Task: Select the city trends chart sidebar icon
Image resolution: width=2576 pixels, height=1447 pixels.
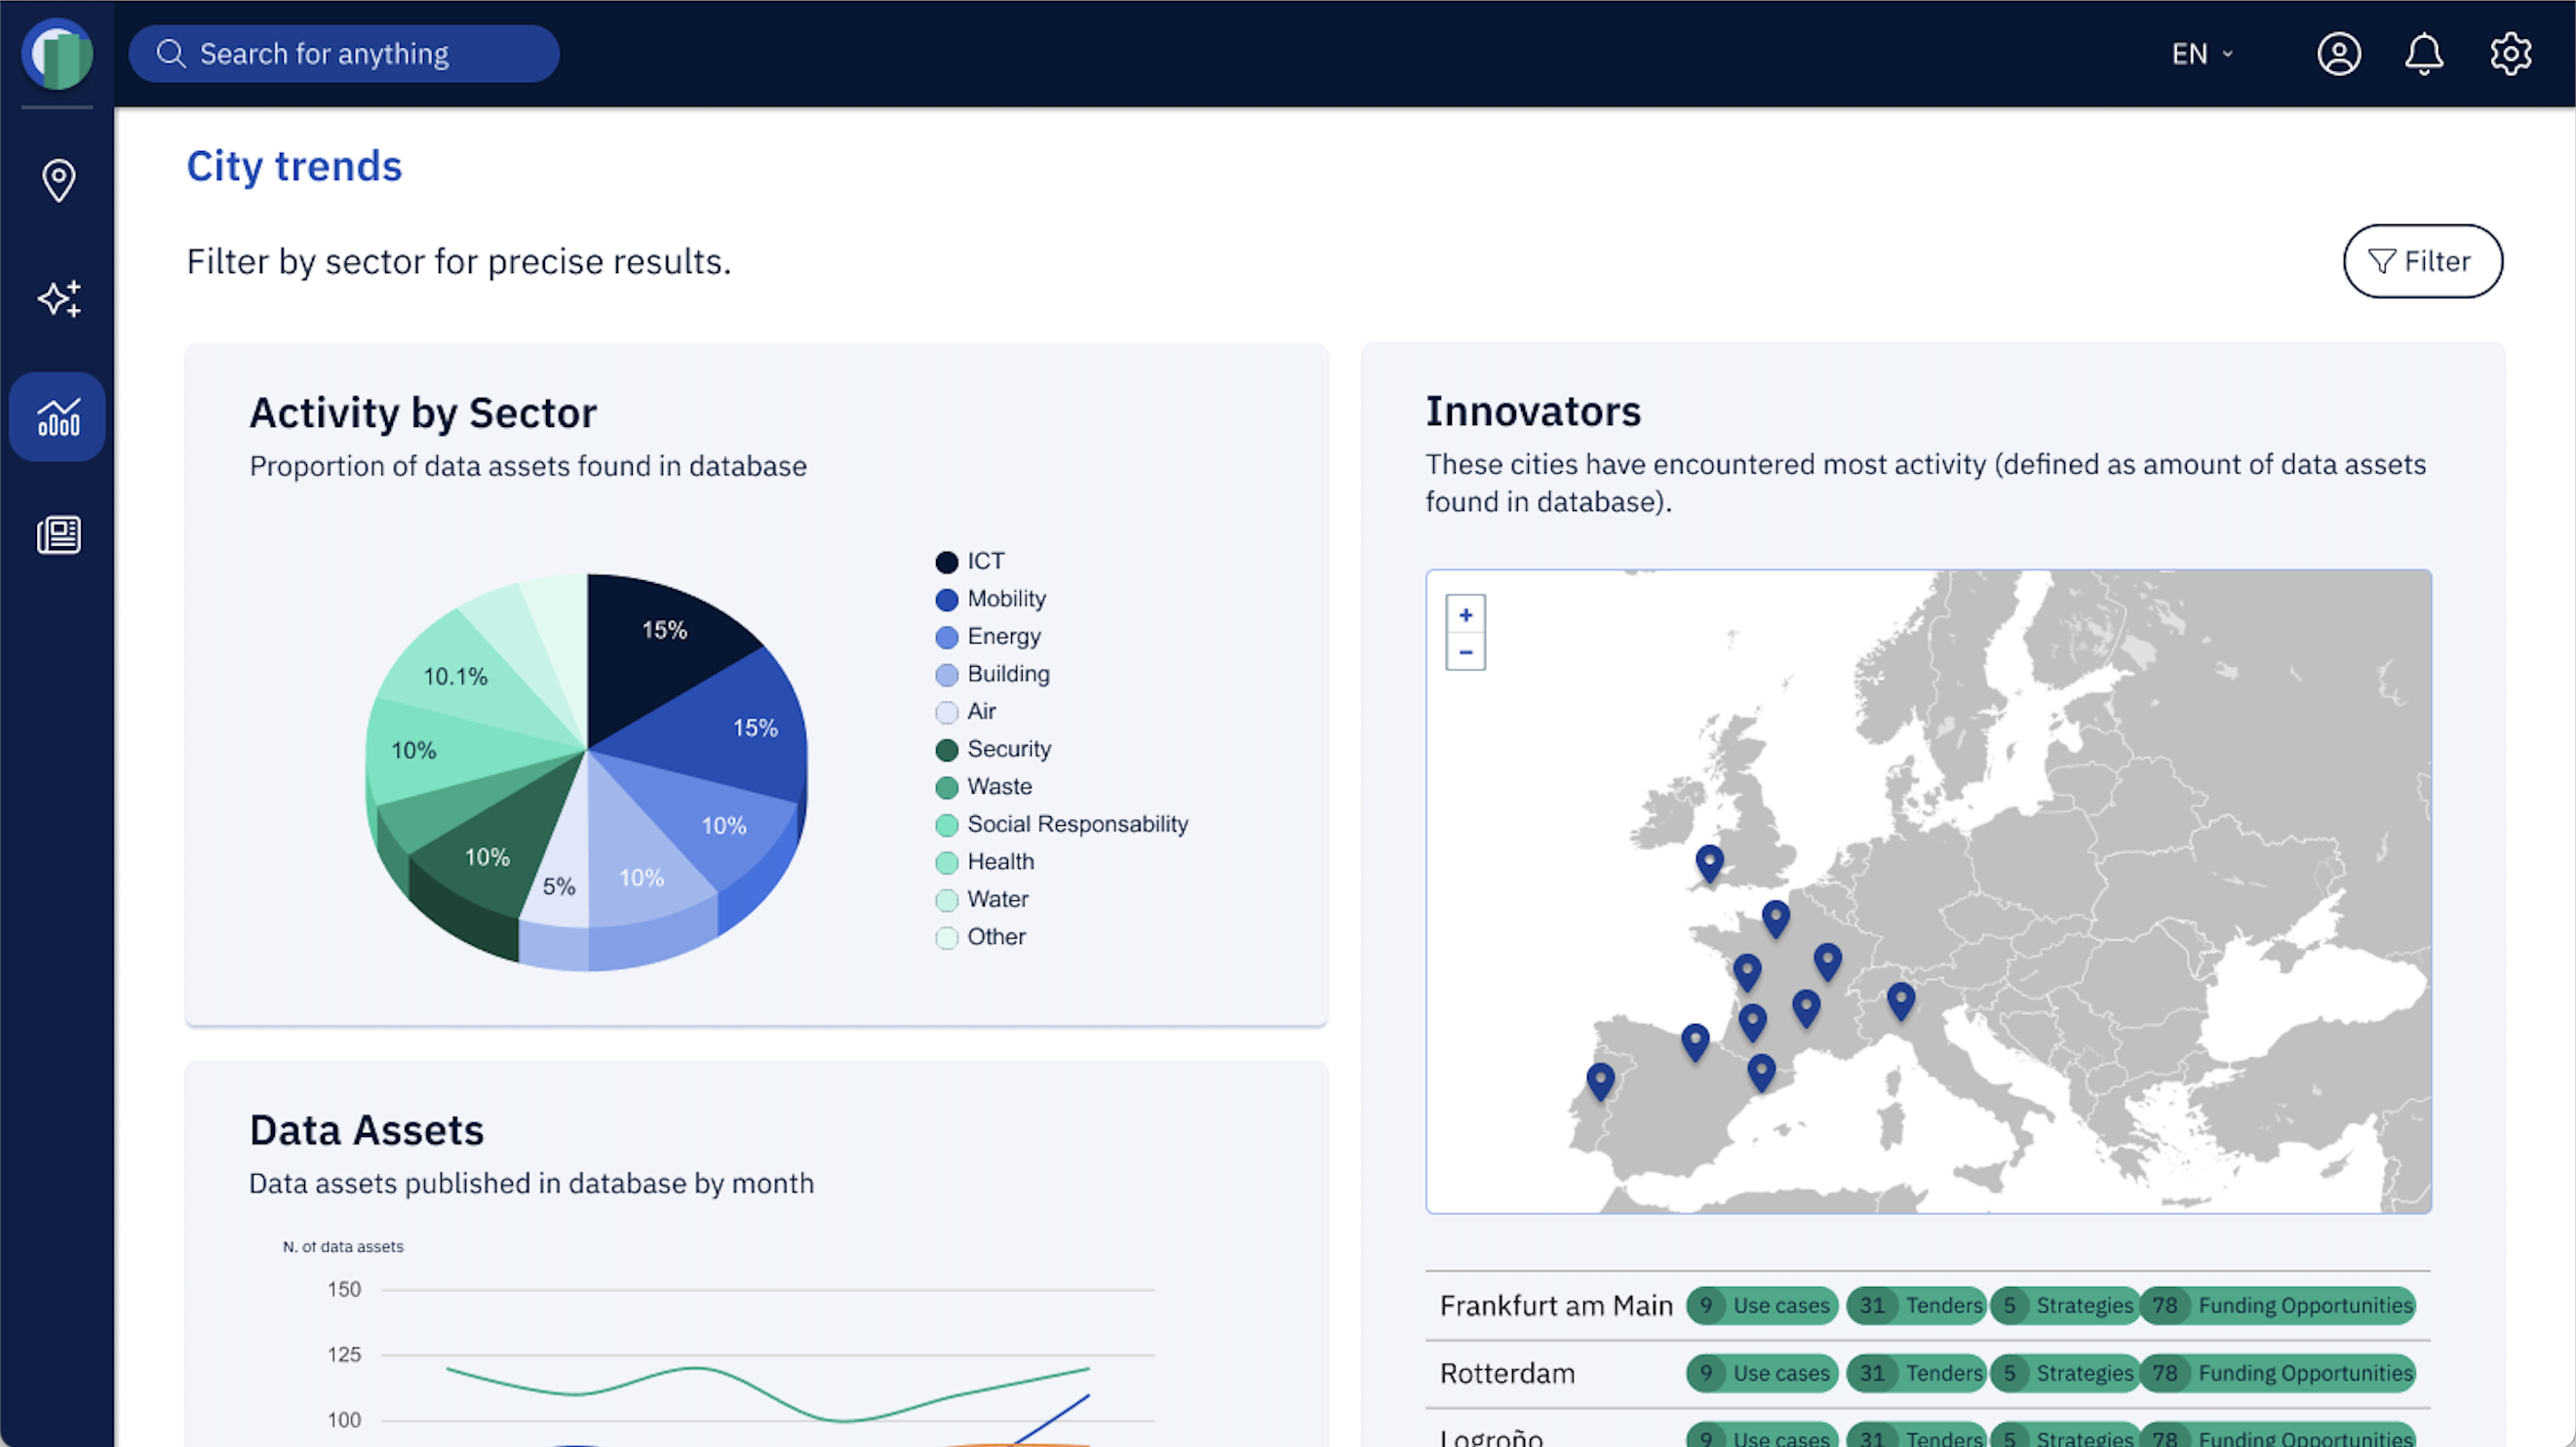Action: pos(58,417)
